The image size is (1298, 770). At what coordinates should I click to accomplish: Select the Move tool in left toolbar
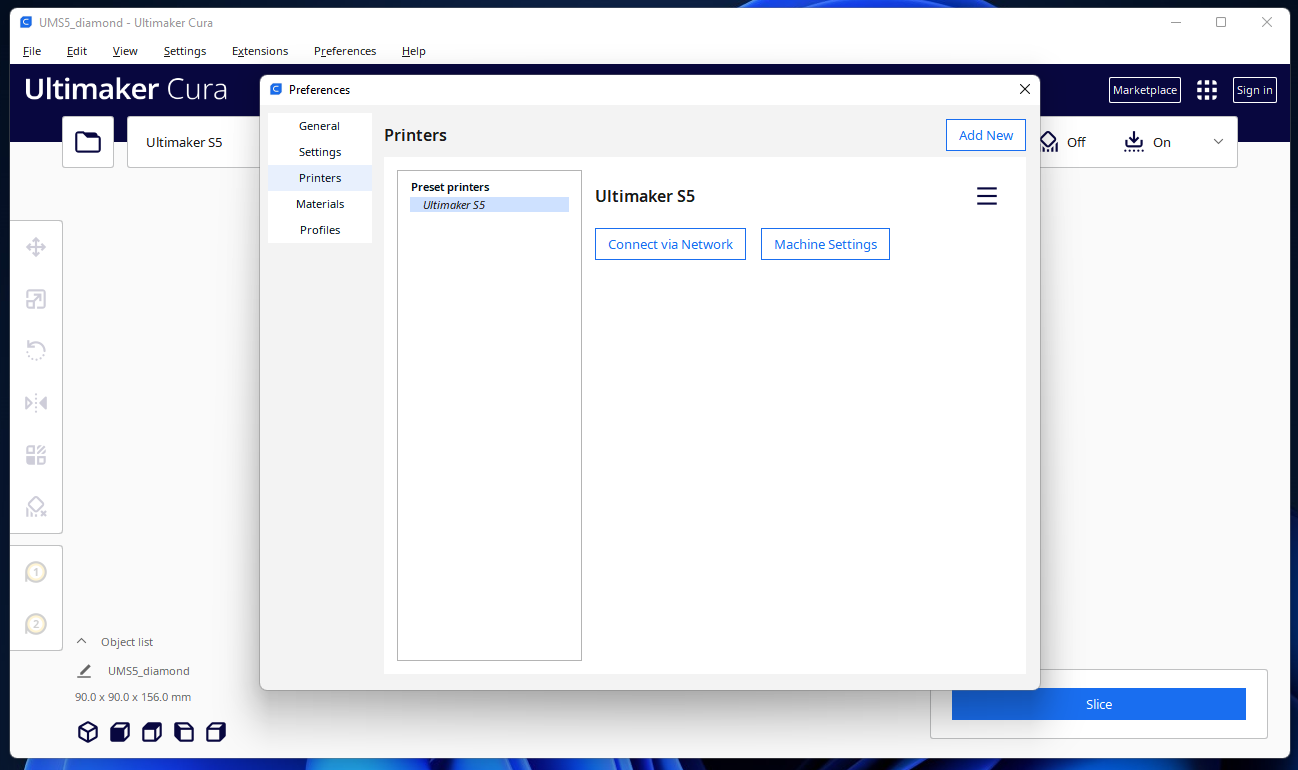tap(36, 247)
